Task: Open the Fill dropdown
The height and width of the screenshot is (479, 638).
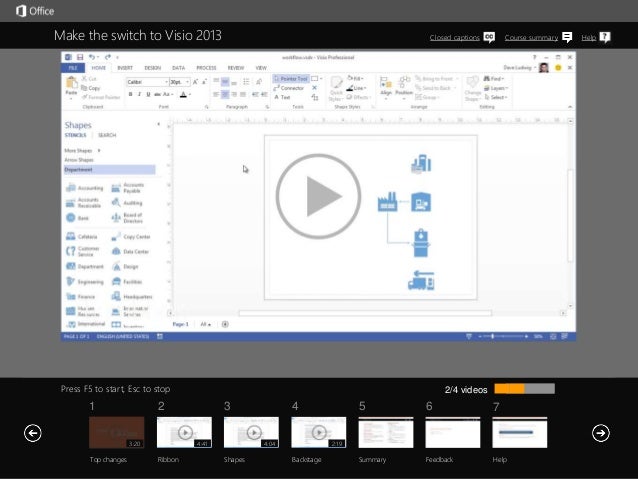Action: [355, 78]
